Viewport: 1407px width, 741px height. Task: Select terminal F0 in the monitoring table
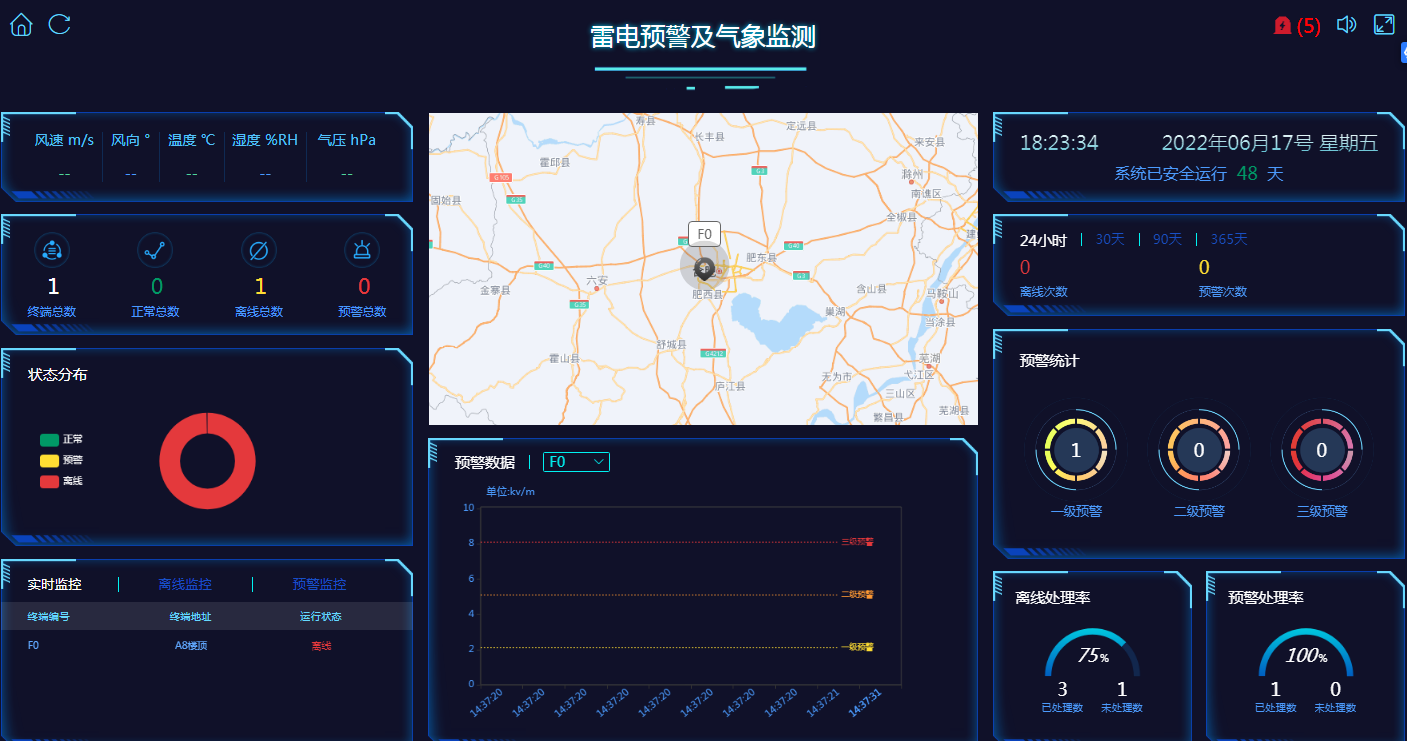[x=33, y=645]
